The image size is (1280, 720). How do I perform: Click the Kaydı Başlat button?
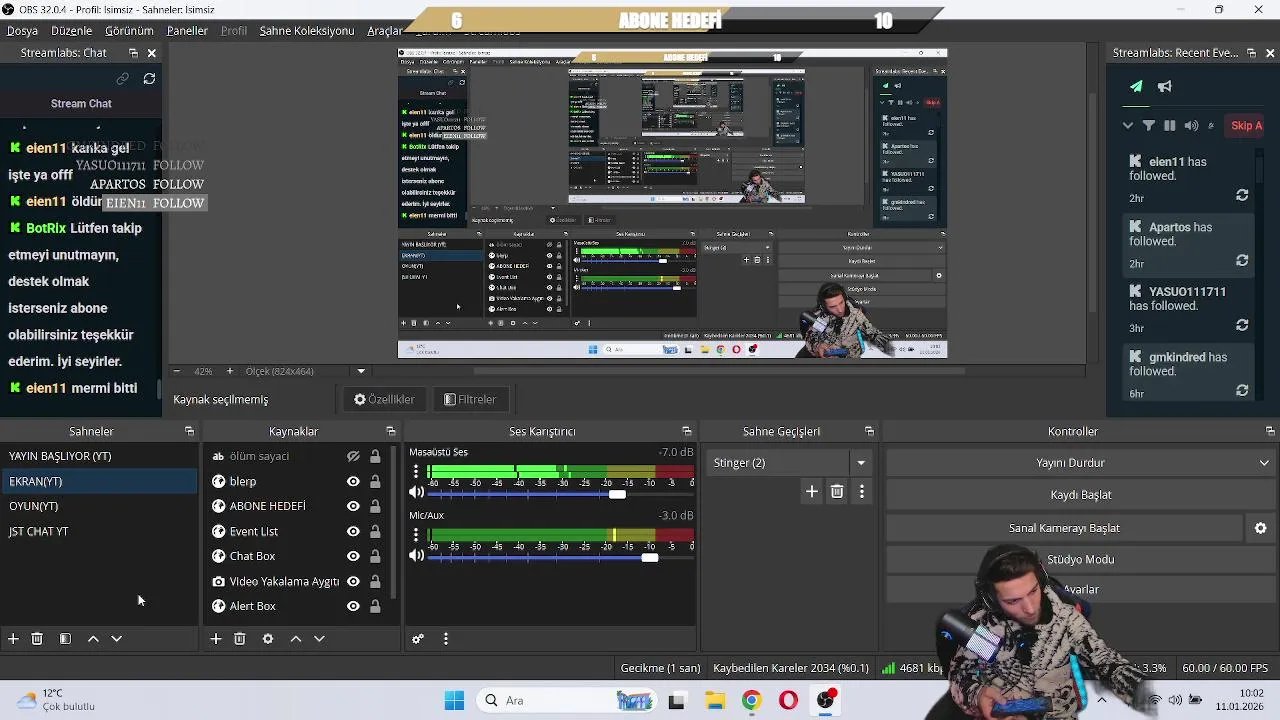[x=1080, y=495]
